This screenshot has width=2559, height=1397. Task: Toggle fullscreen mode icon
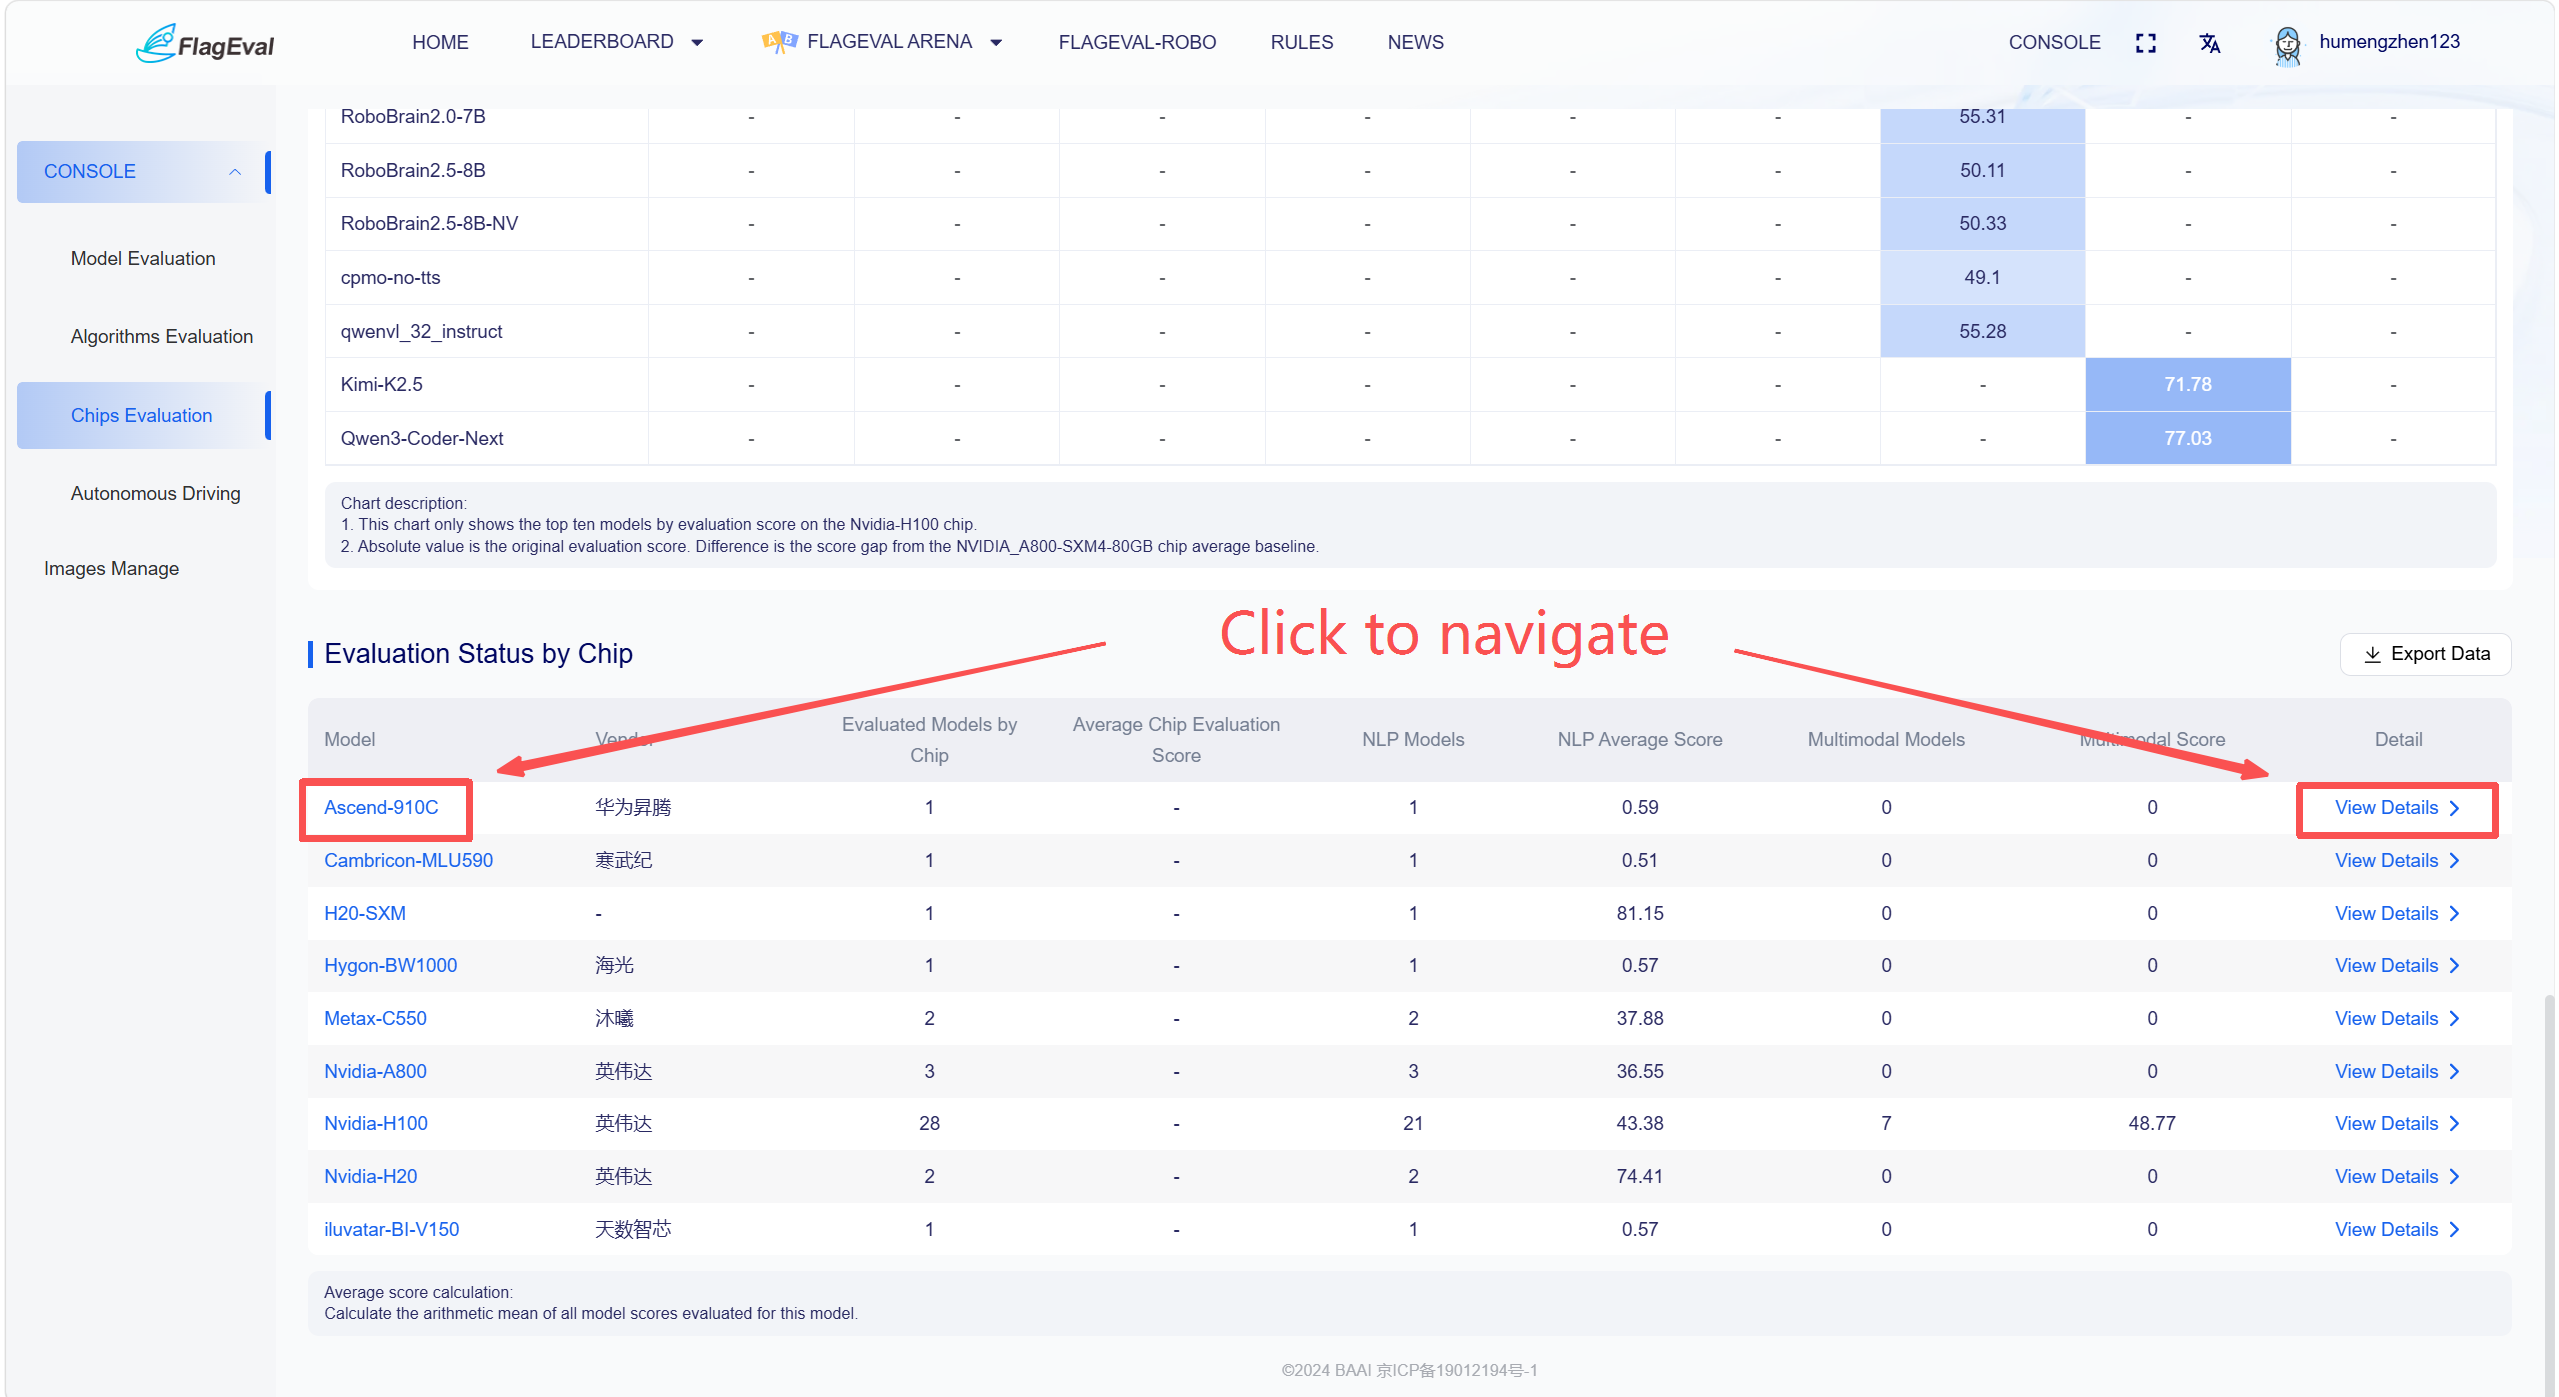[x=2146, y=43]
